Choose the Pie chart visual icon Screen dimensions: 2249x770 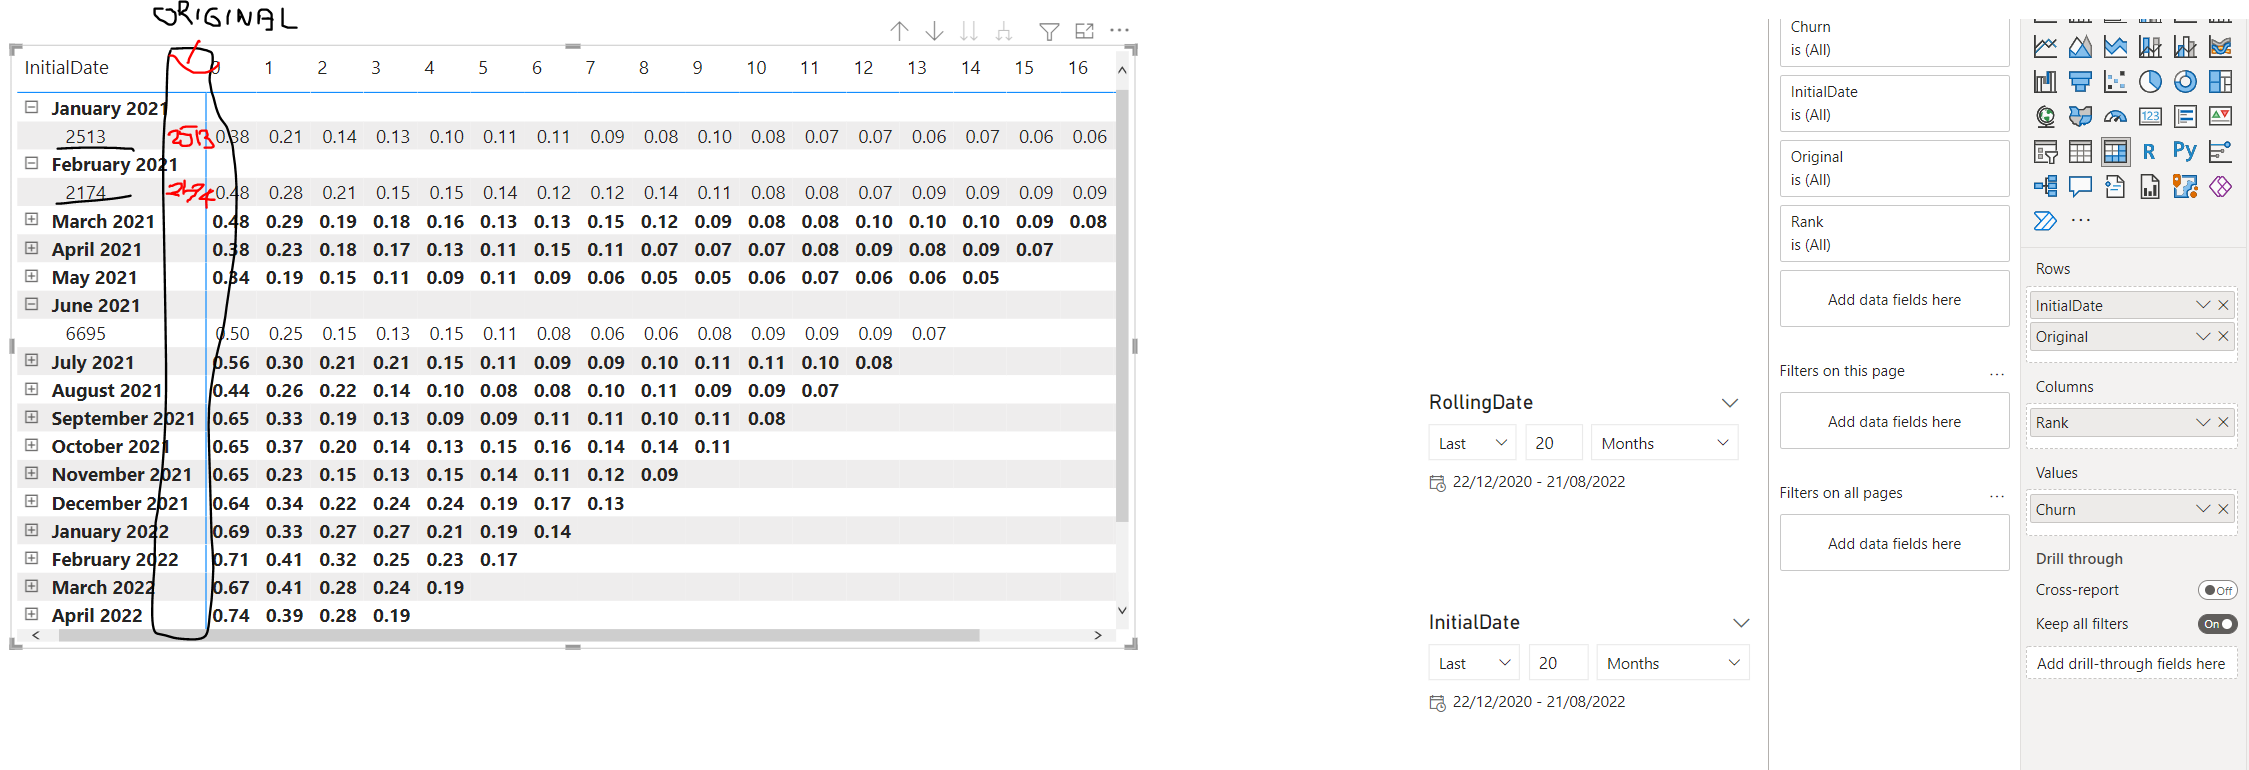(2150, 82)
